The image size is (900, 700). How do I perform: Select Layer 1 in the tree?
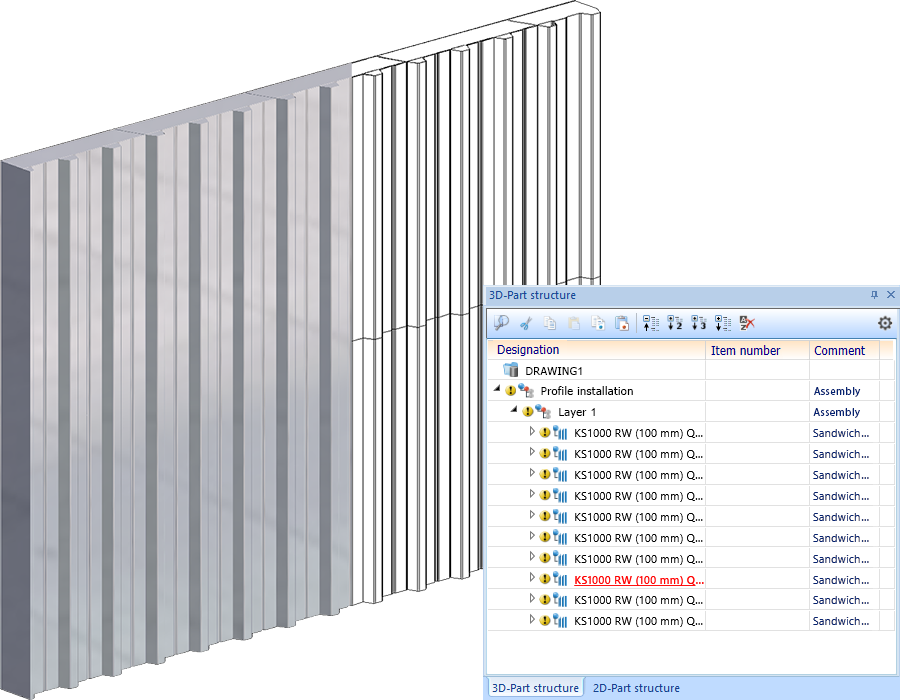click(x=577, y=412)
